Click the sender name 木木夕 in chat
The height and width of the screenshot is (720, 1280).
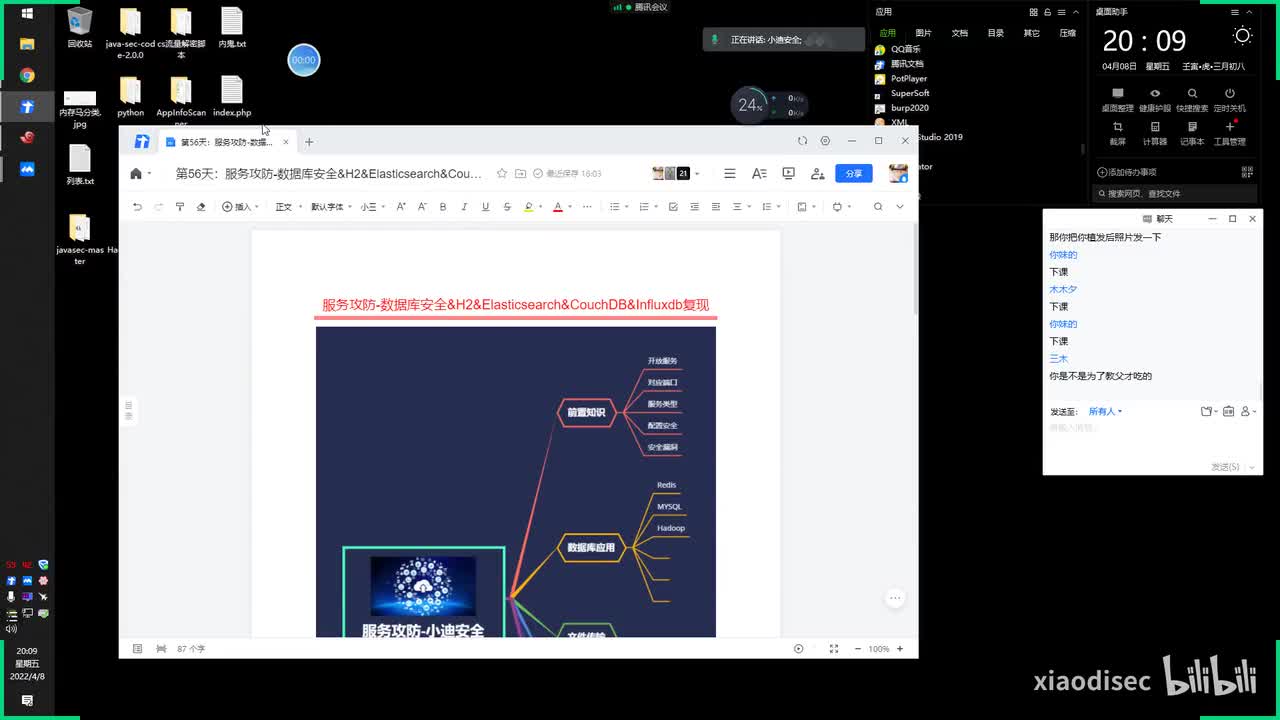pos(1063,289)
